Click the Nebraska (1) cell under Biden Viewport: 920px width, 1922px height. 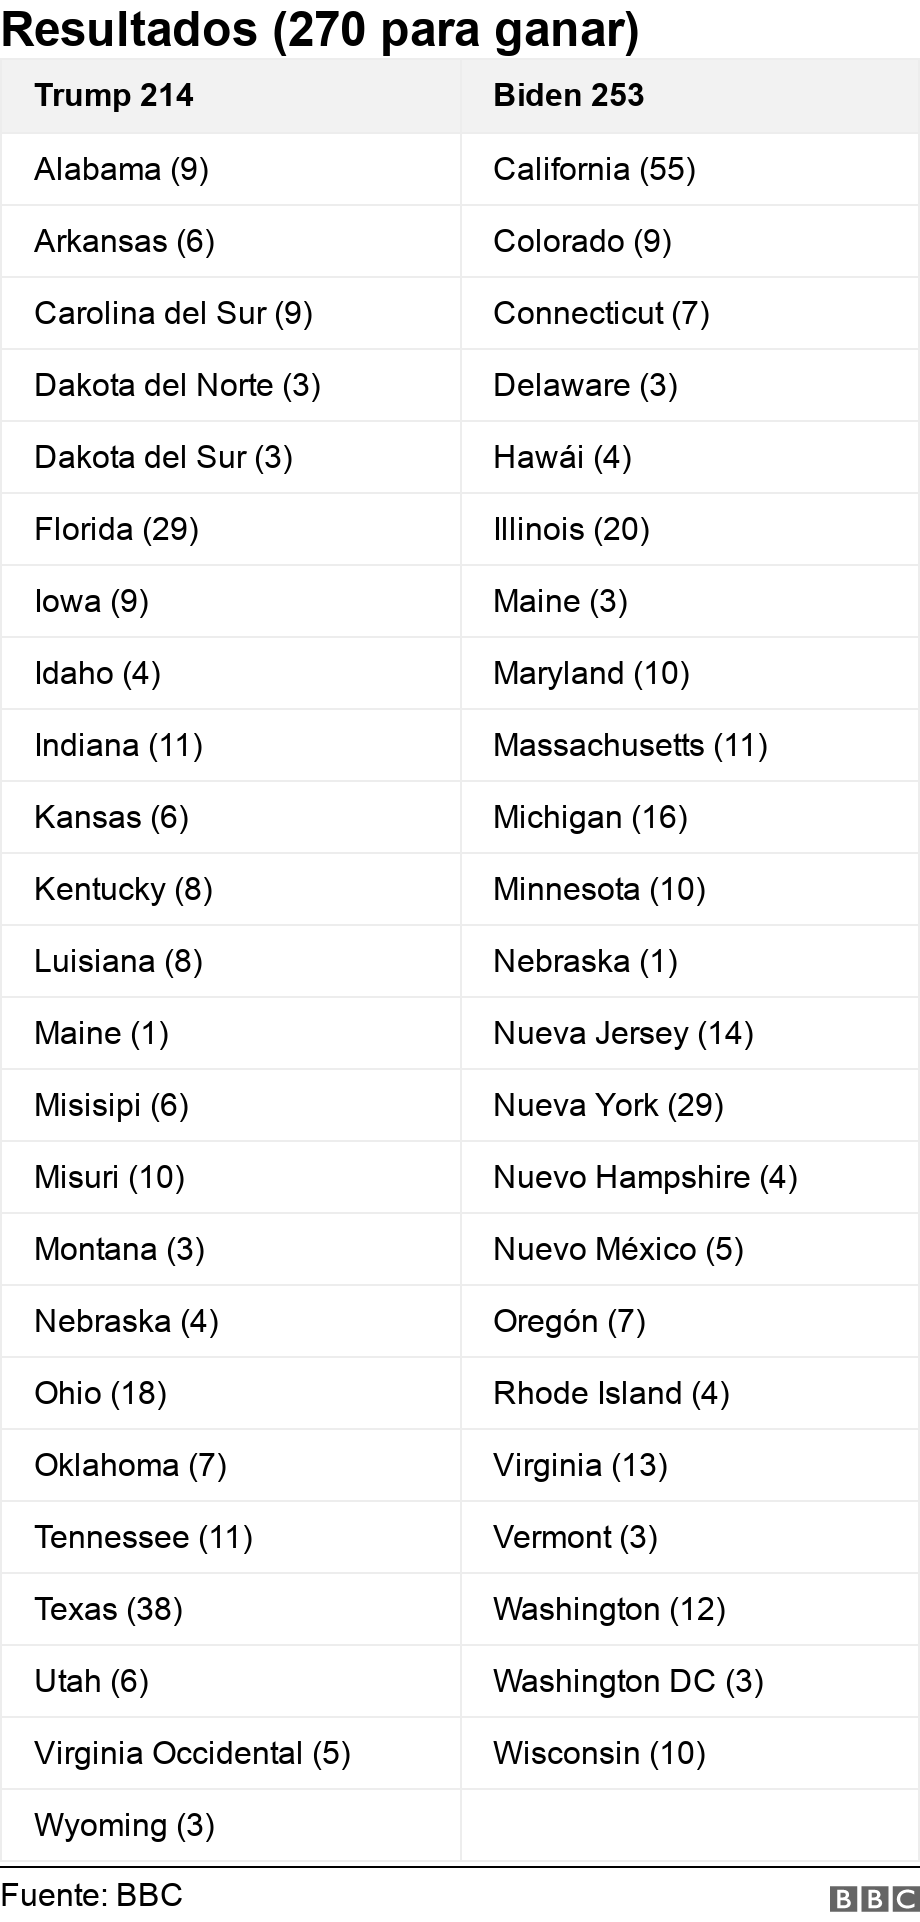[690, 961]
